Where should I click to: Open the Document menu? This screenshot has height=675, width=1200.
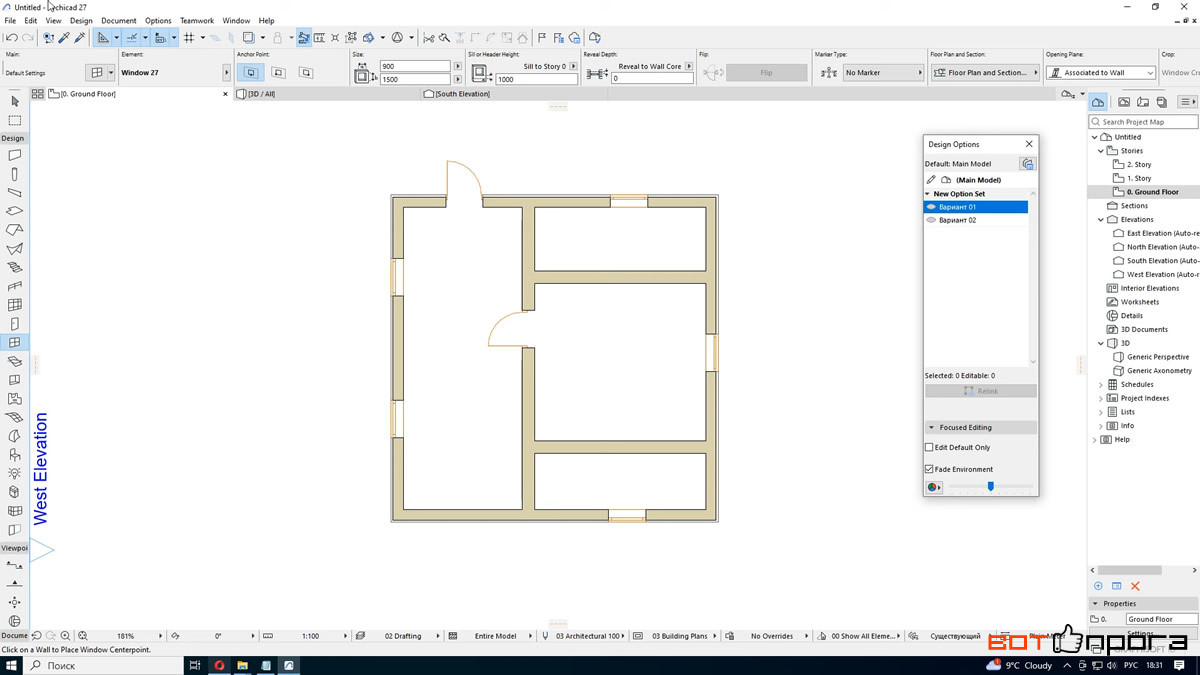tap(119, 21)
